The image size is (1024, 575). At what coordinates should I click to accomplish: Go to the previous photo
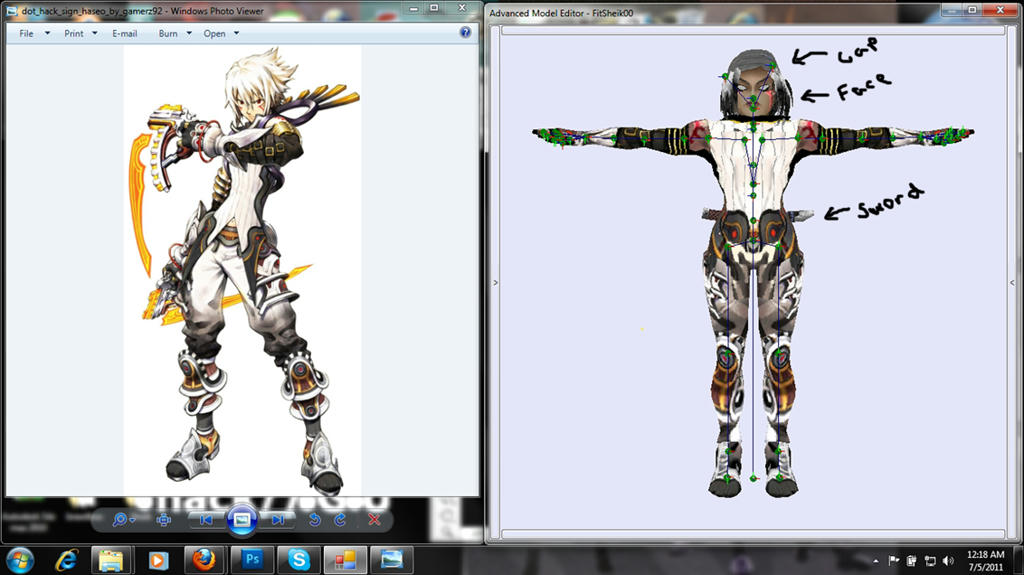coord(206,520)
